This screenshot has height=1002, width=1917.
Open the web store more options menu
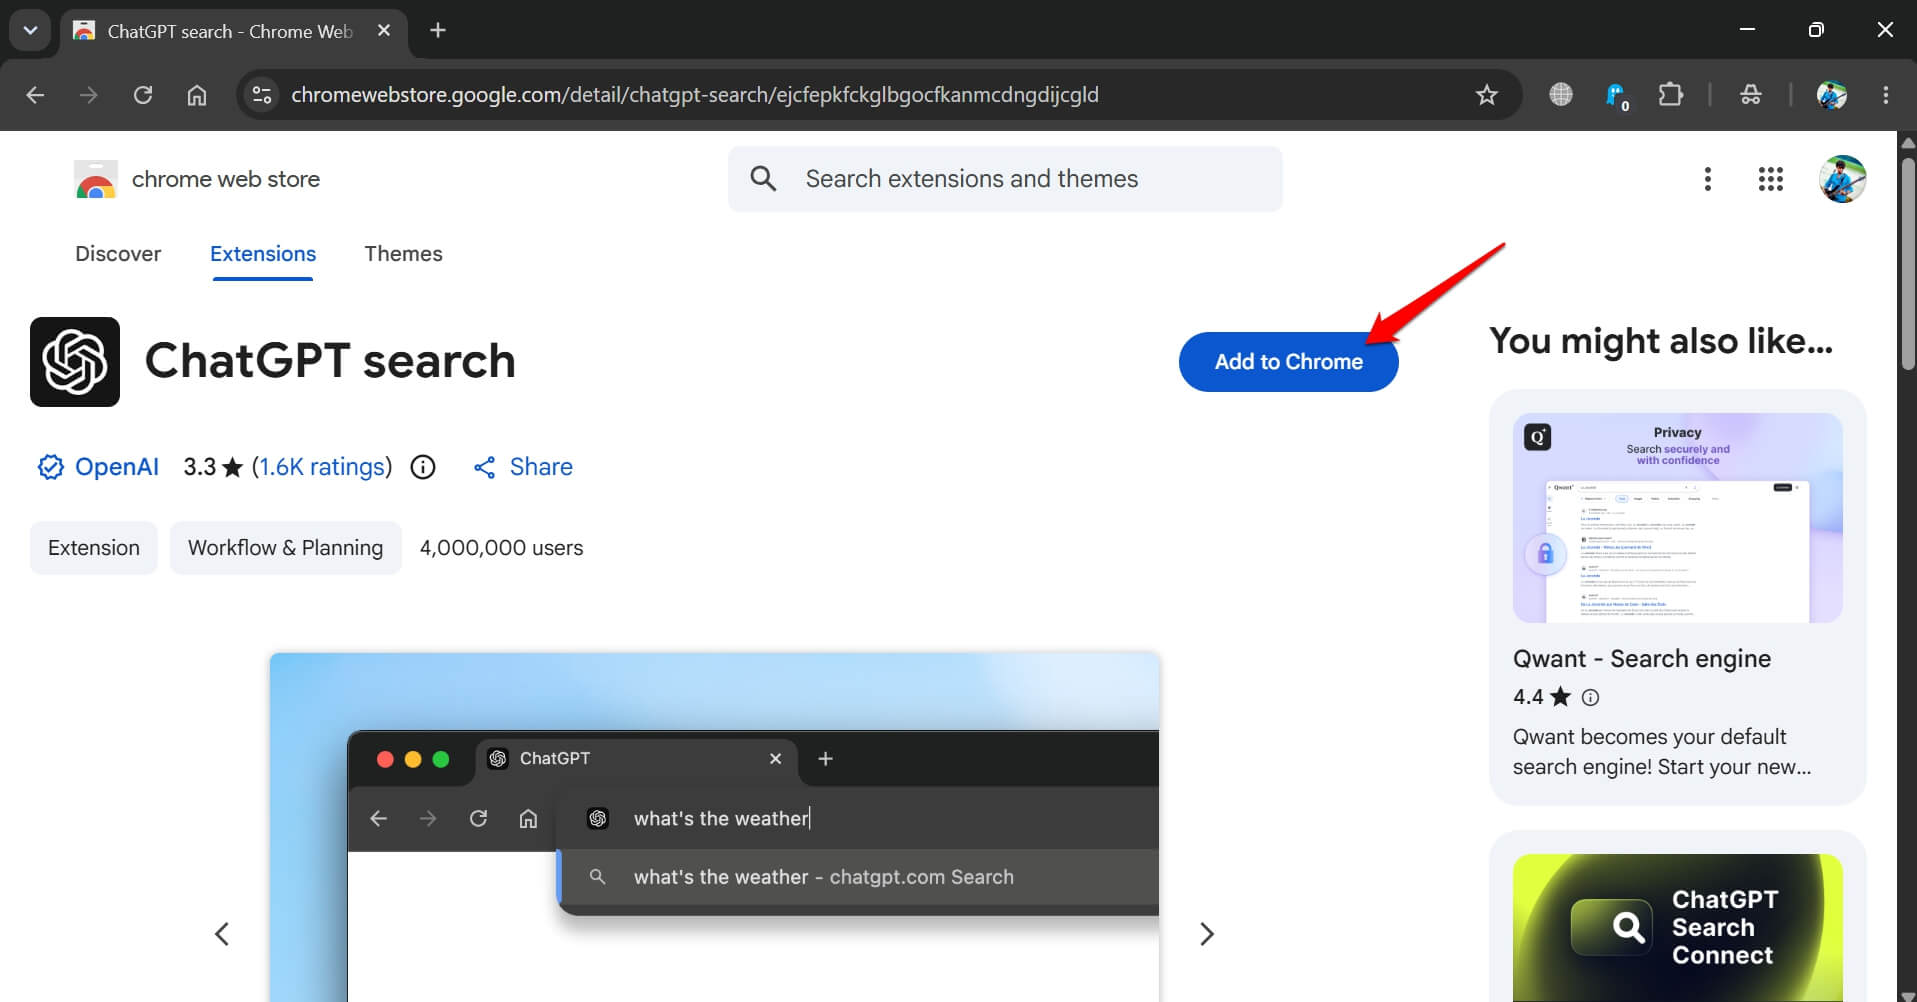tap(1708, 179)
